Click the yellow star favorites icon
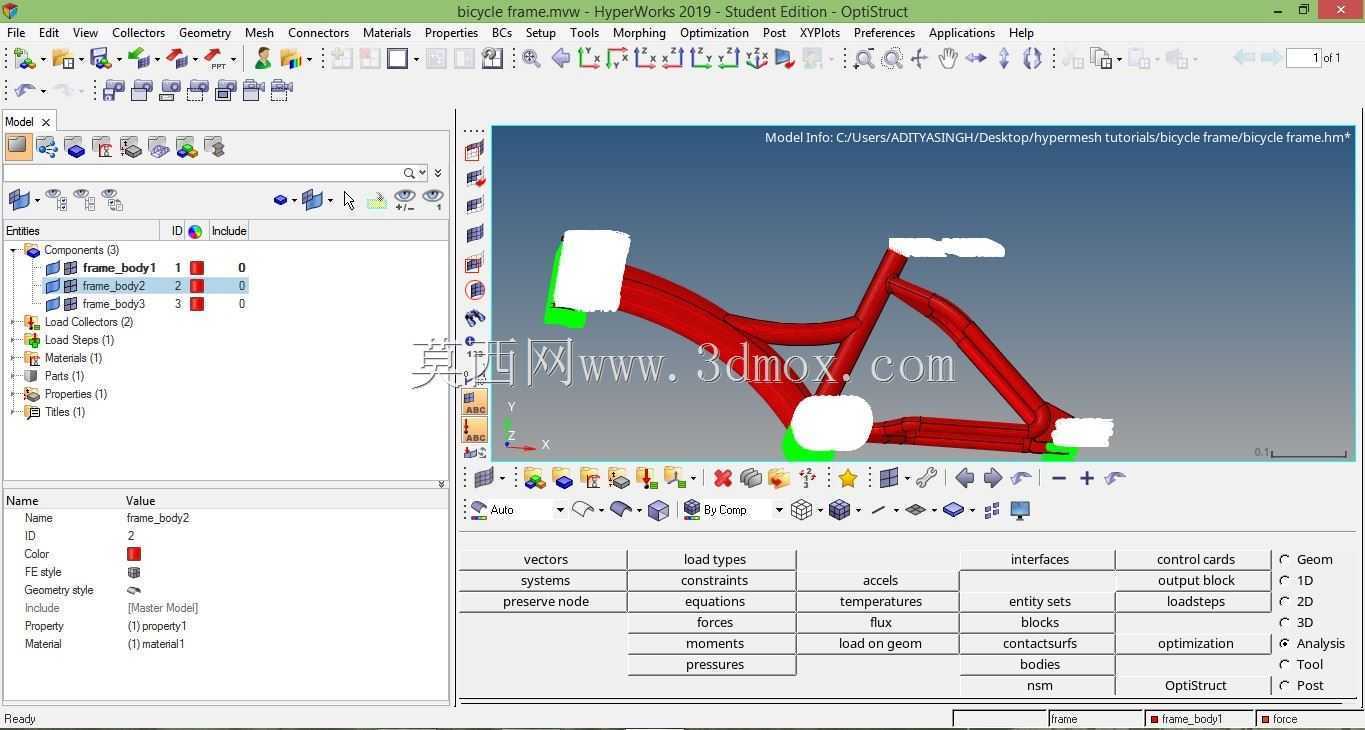 pyautogui.click(x=848, y=479)
